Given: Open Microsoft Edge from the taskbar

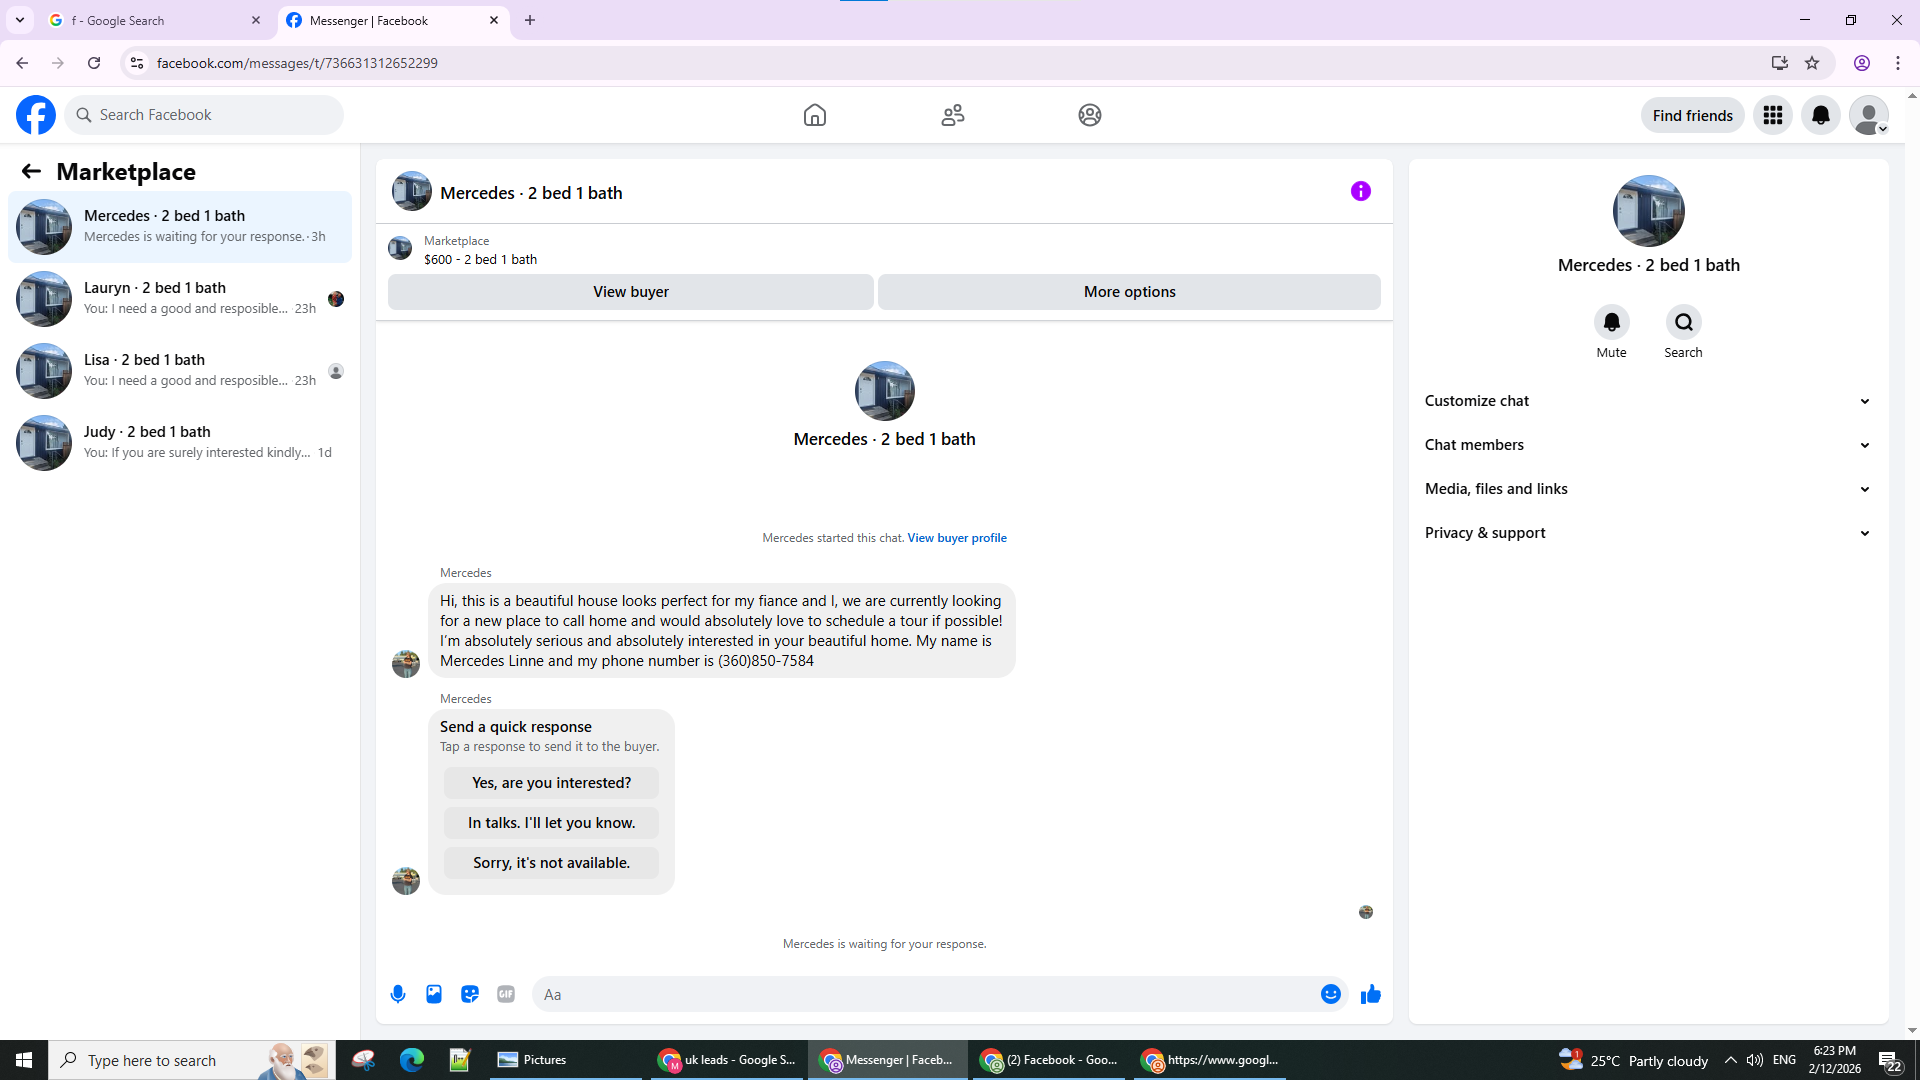Looking at the screenshot, I should (412, 1060).
